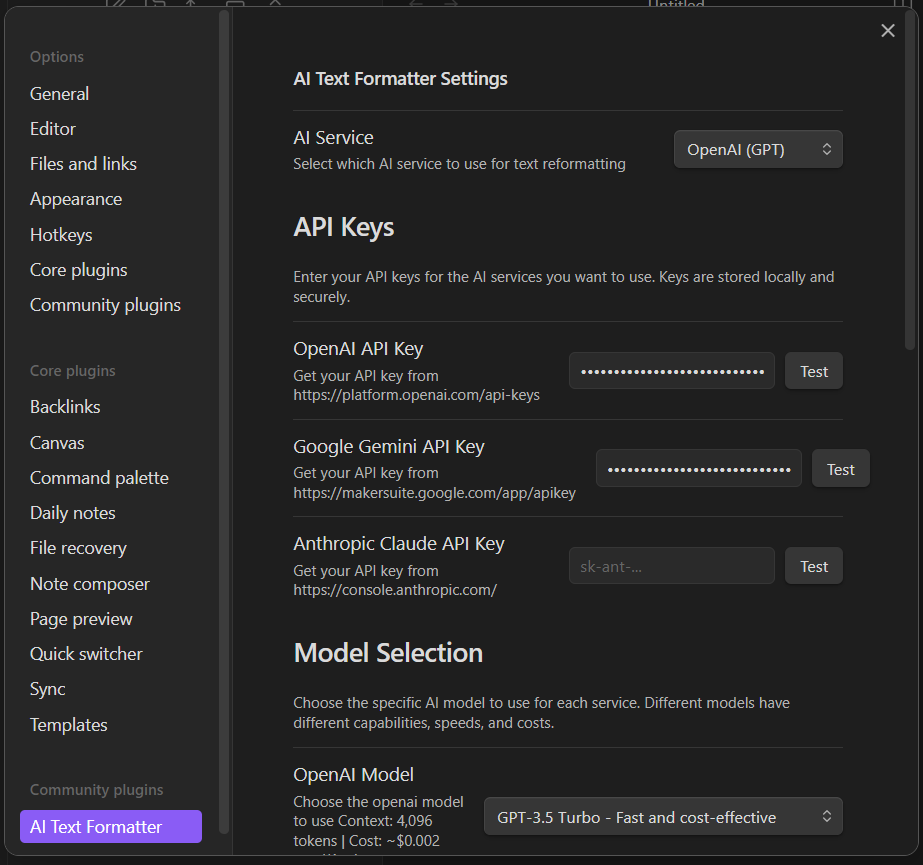Open Core plugins tab under Options
Image resolution: width=923 pixels, height=865 pixels.
point(78,270)
